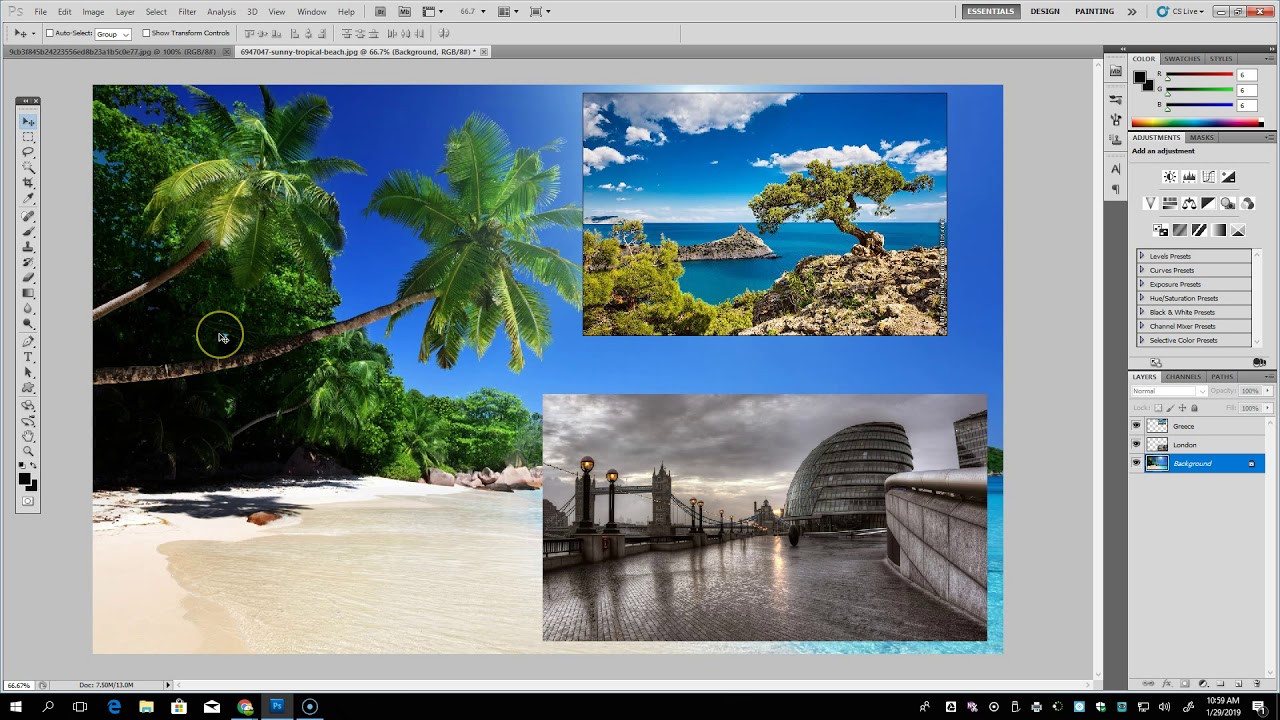Switch to the Masks tab
Image resolution: width=1280 pixels, height=720 pixels.
pos(1201,137)
